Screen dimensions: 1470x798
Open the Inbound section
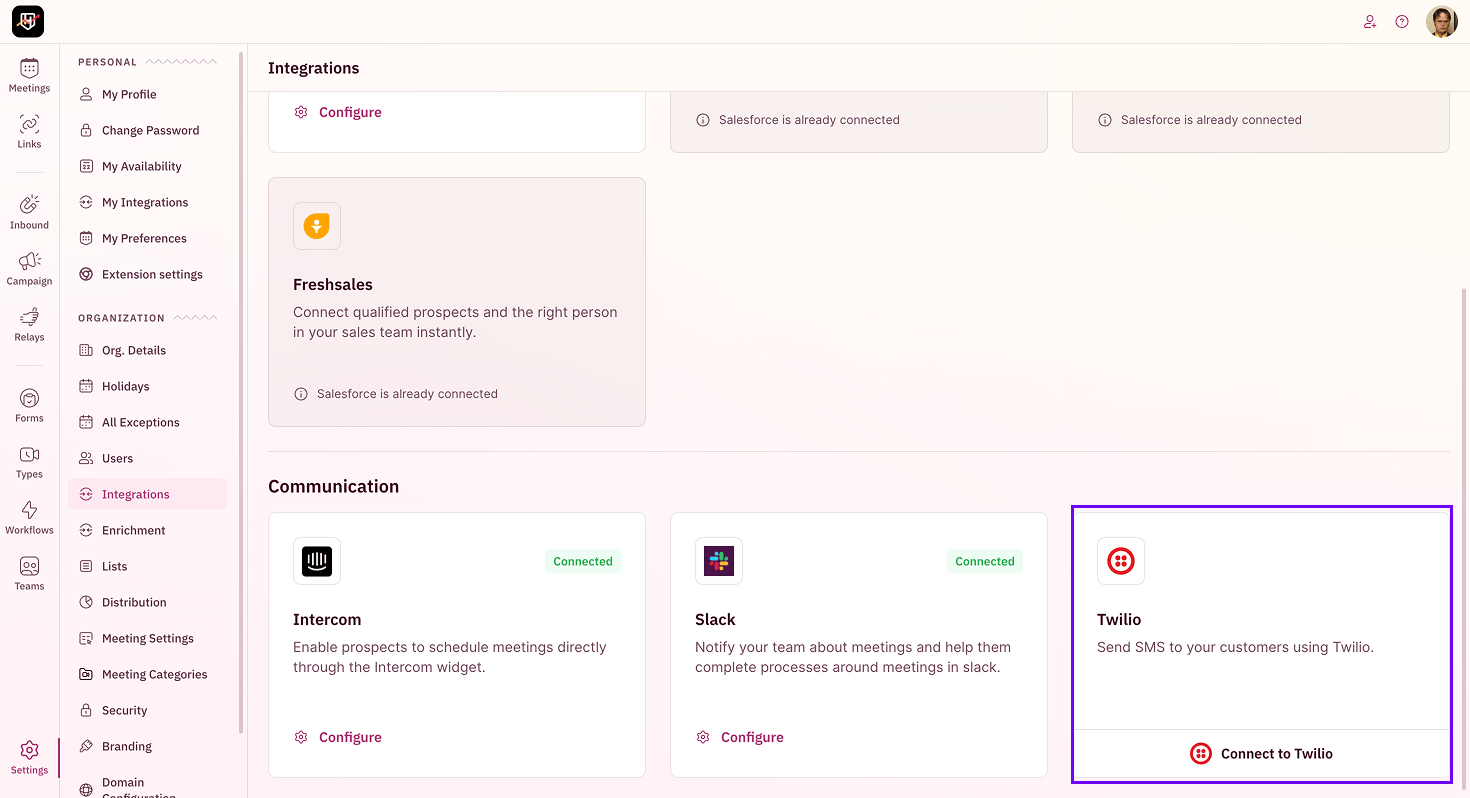coord(29,212)
